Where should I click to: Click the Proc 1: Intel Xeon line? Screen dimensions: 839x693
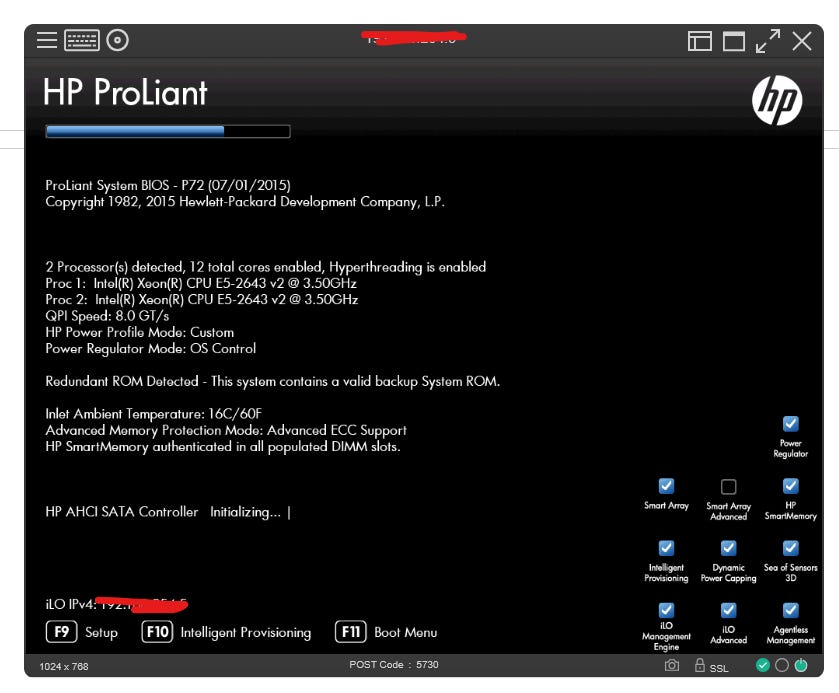click(201, 283)
